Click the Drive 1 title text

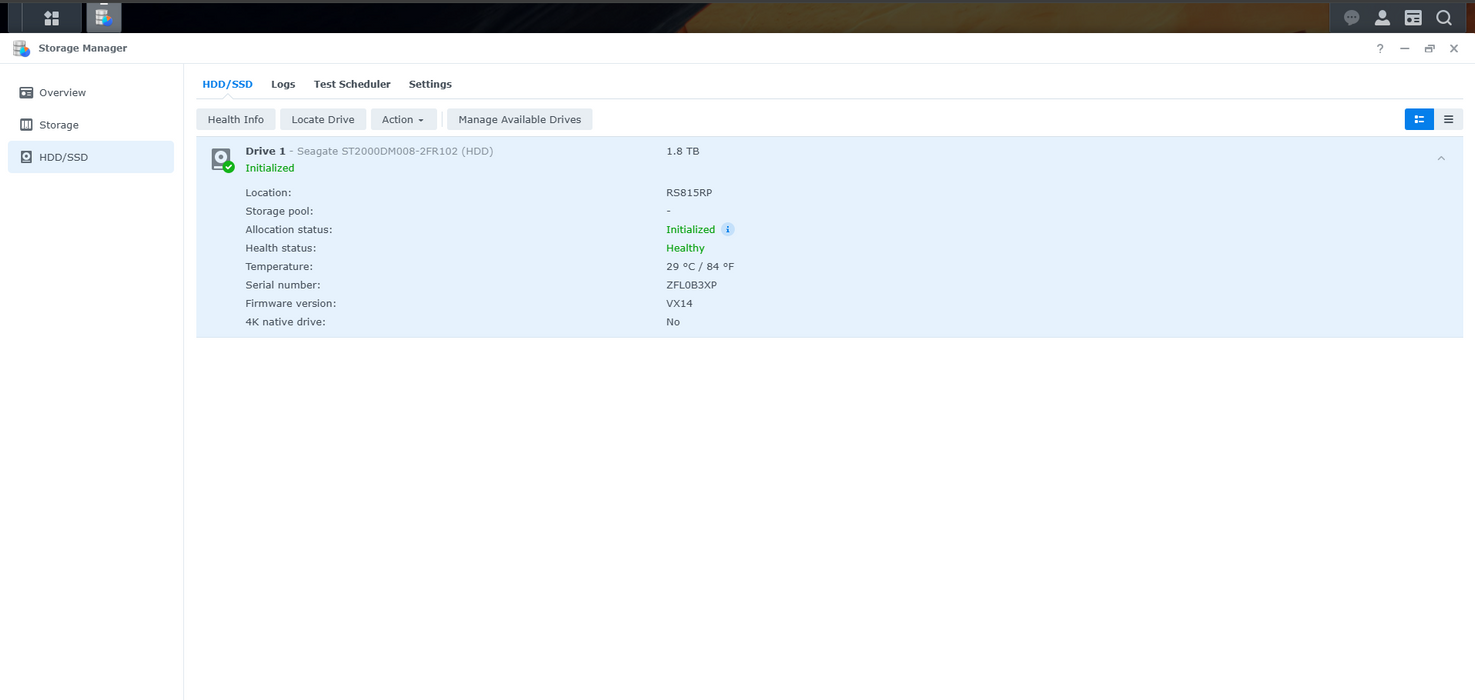tap(265, 151)
